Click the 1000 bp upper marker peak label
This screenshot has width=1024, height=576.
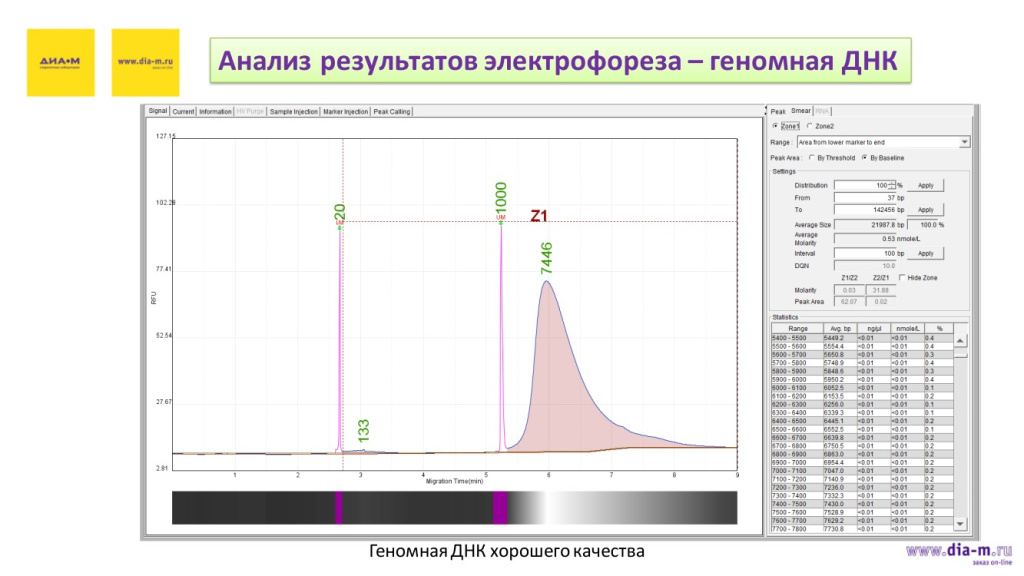pos(502,196)
